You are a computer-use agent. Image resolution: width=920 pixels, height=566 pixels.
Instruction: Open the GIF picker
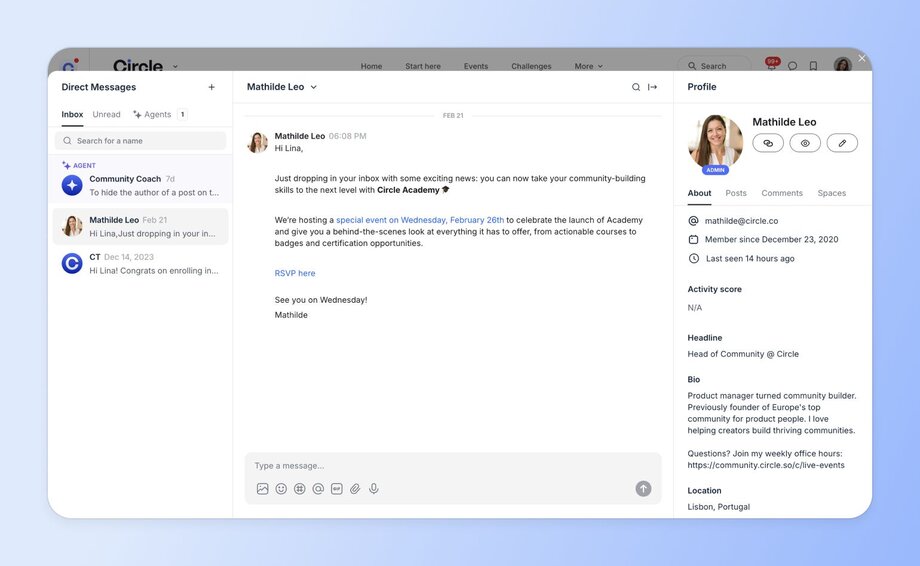[336, 489]
